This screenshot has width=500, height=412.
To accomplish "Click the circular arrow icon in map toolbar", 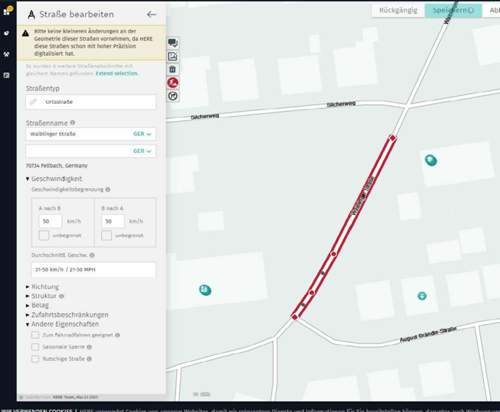I will 173,96.
